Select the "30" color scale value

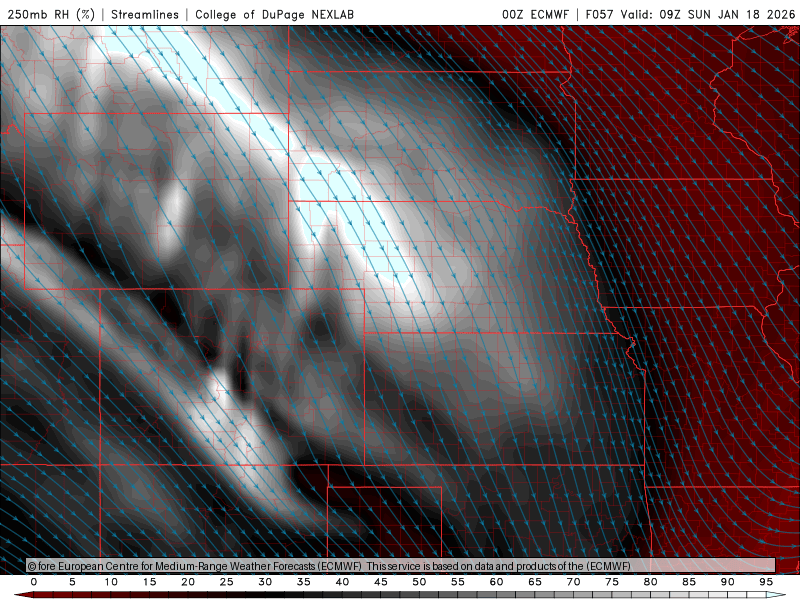(x=265, y=582)
